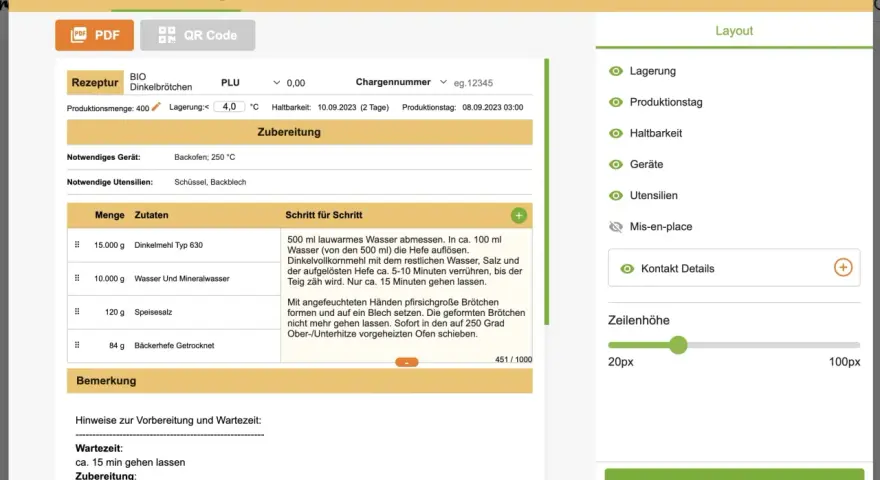Grab the drag handle of Wasser Und Mineralwasser
The width and height of the screenshot is (880, 480).
click(x=77, y=278)
